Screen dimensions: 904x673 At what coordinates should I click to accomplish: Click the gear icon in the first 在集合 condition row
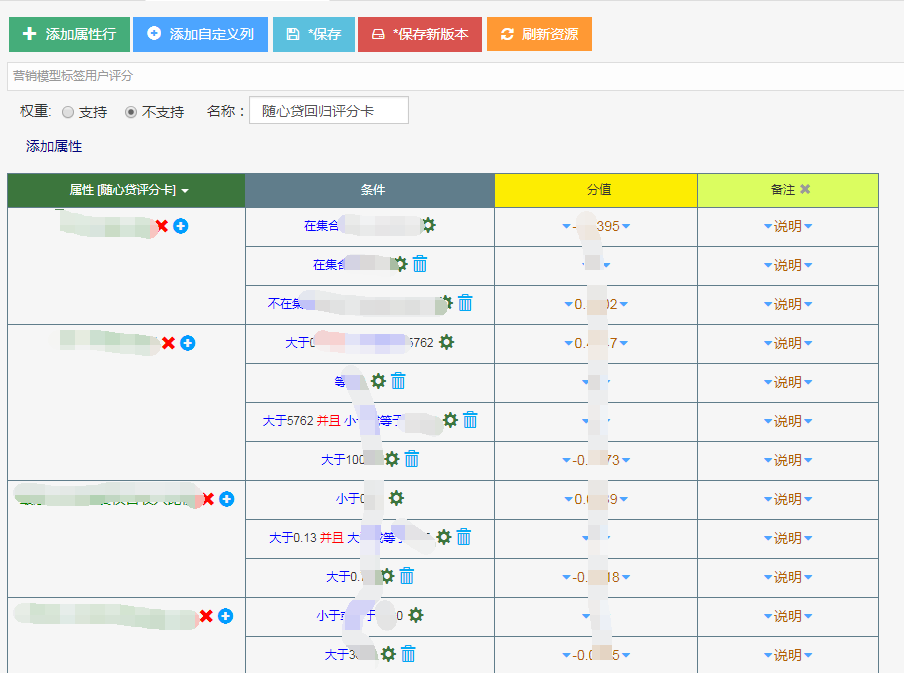click(x=428, y=225)
